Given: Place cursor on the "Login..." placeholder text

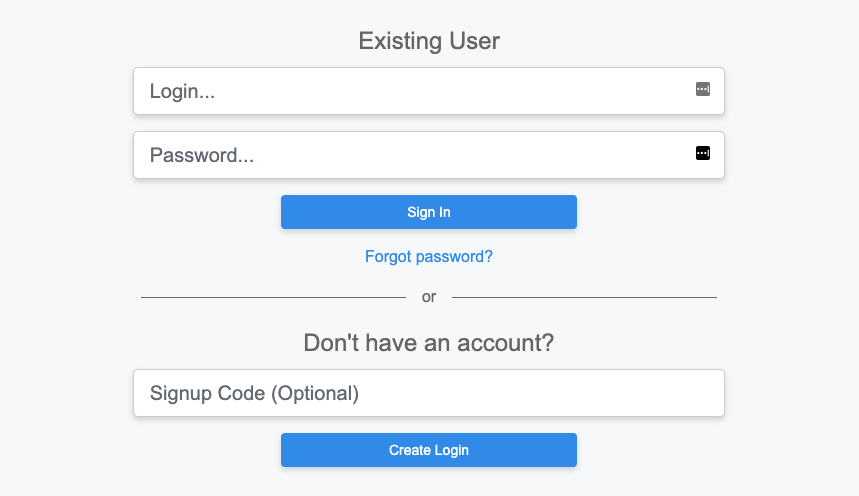Looking at the screenshot, I should pyautogui.click(x=182, y=92).
